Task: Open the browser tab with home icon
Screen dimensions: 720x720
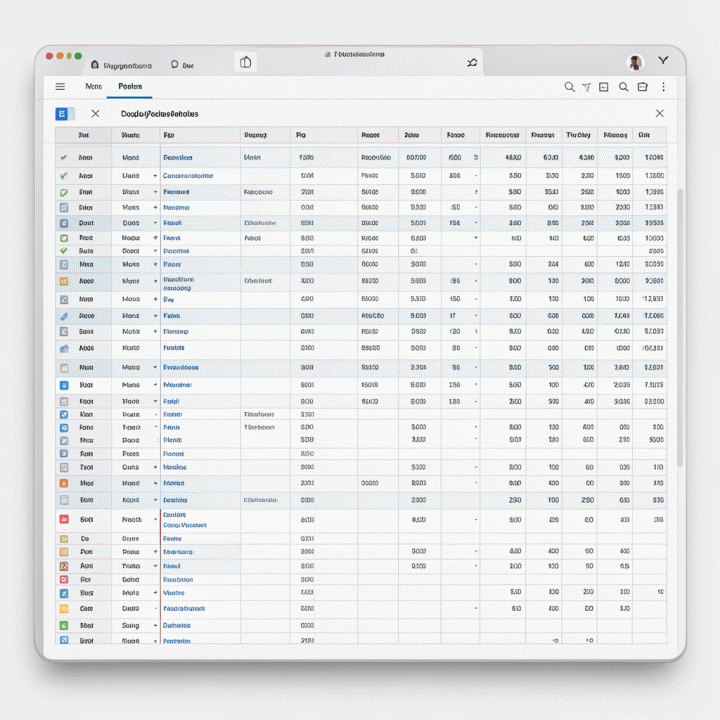Action: (x=121, y=65)
